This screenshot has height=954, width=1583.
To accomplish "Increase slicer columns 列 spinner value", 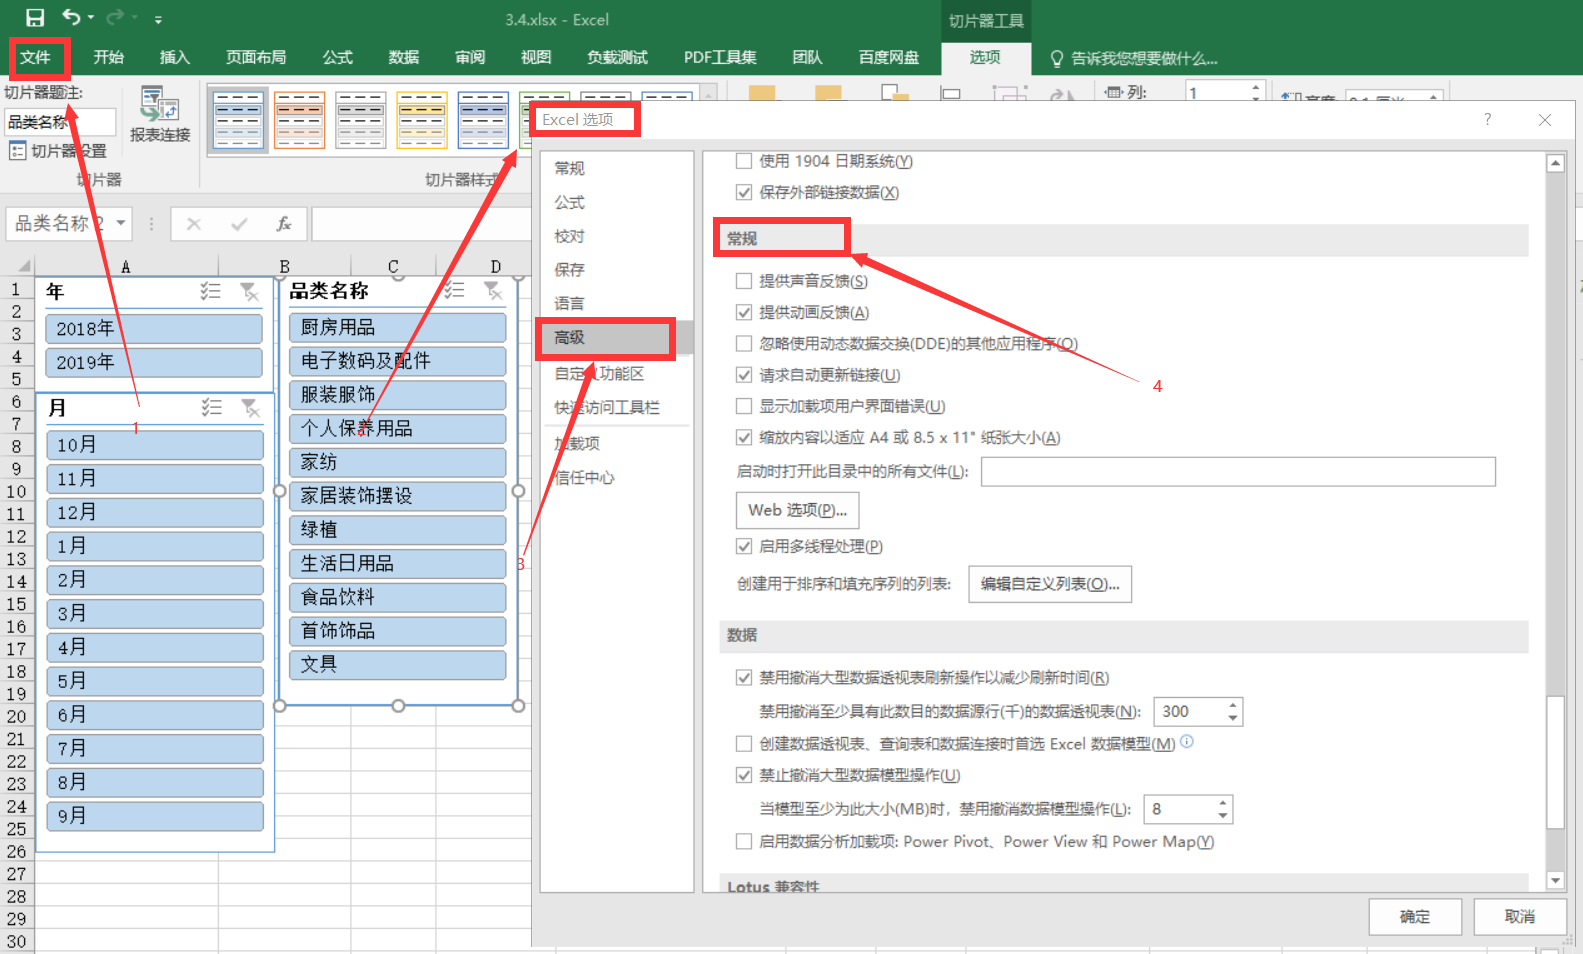I will click(x=1256, y=87).
